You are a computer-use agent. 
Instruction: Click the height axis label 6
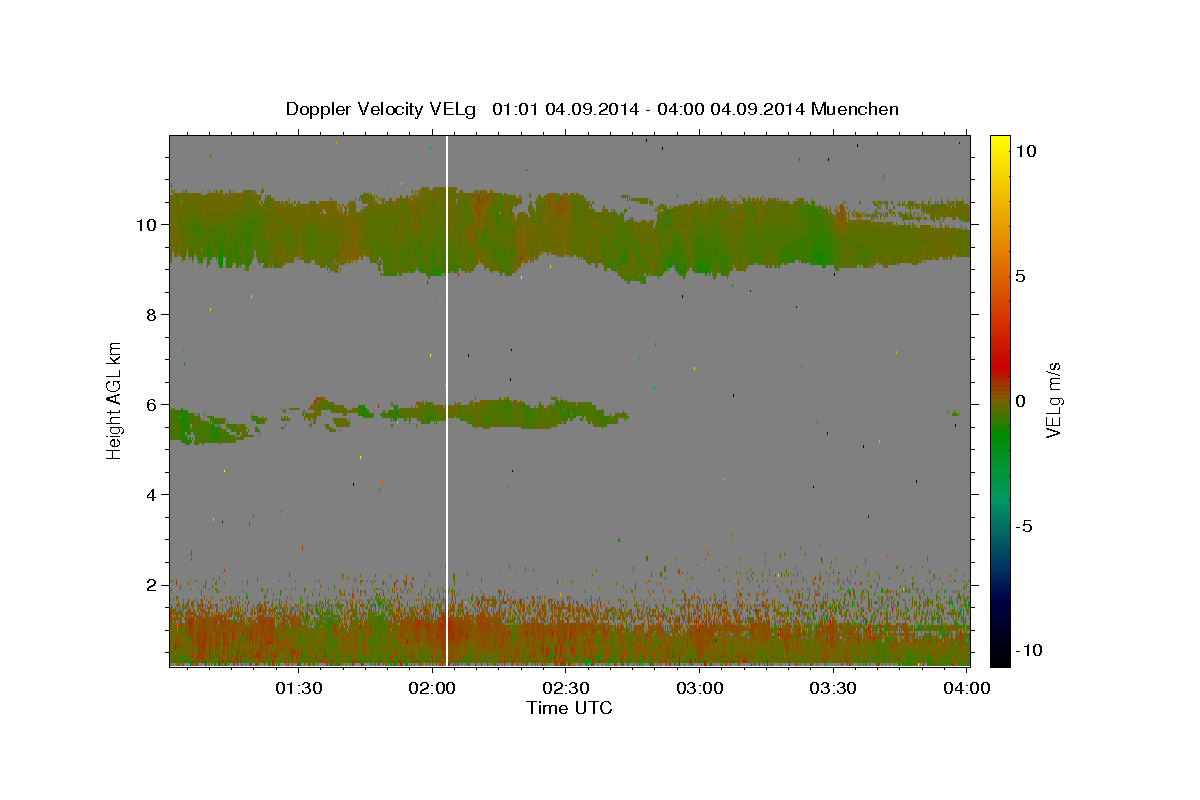coord(151,404)
